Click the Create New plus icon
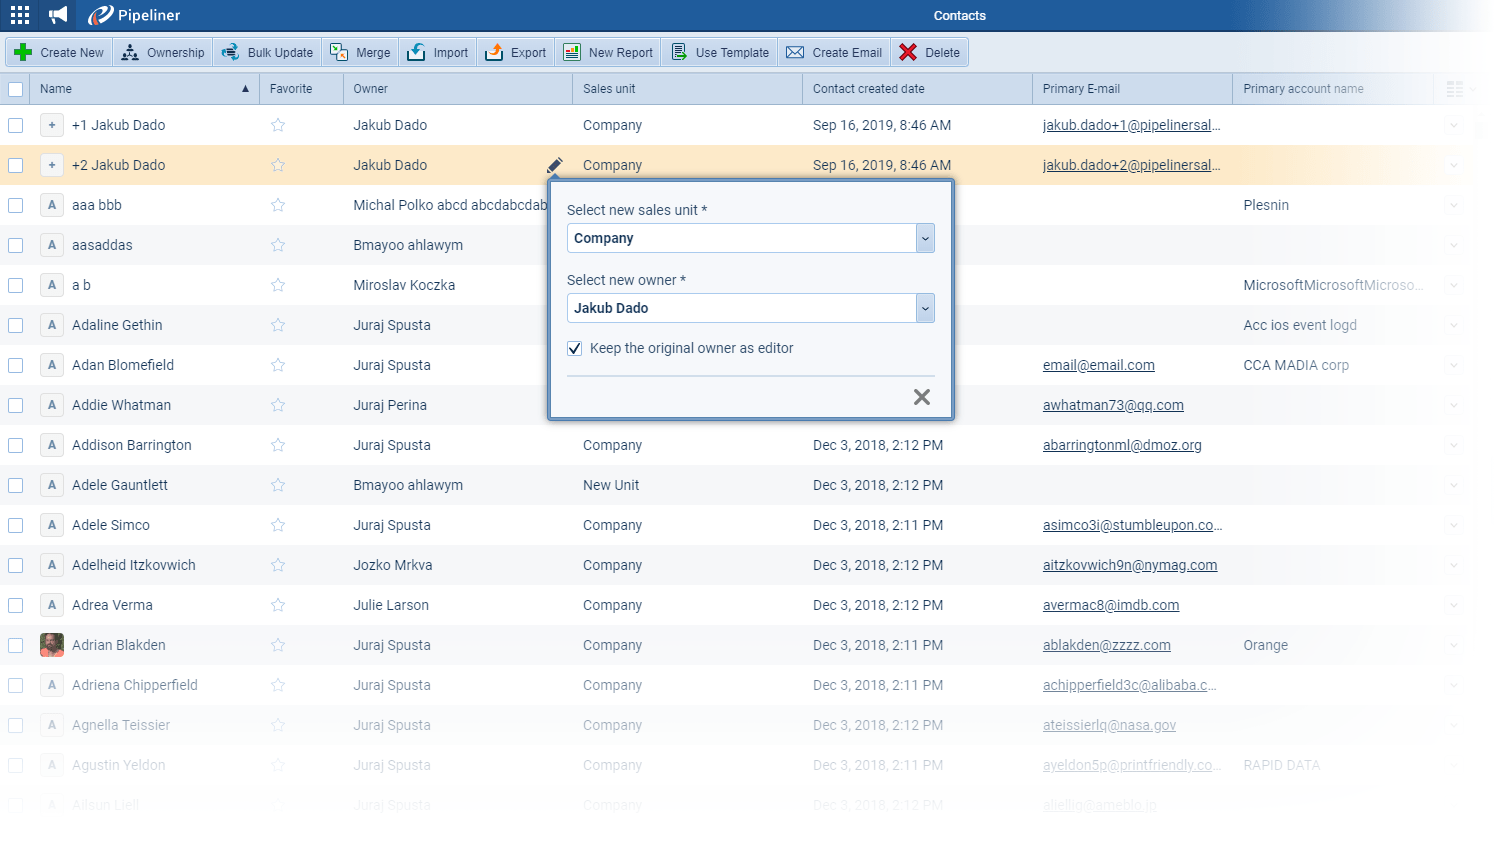Viewport: 1500px width, 842px height. (24, 53)
